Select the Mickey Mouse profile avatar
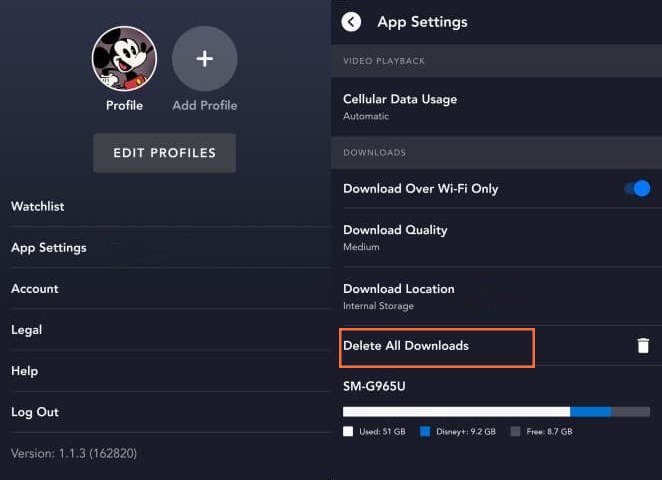 124,59
